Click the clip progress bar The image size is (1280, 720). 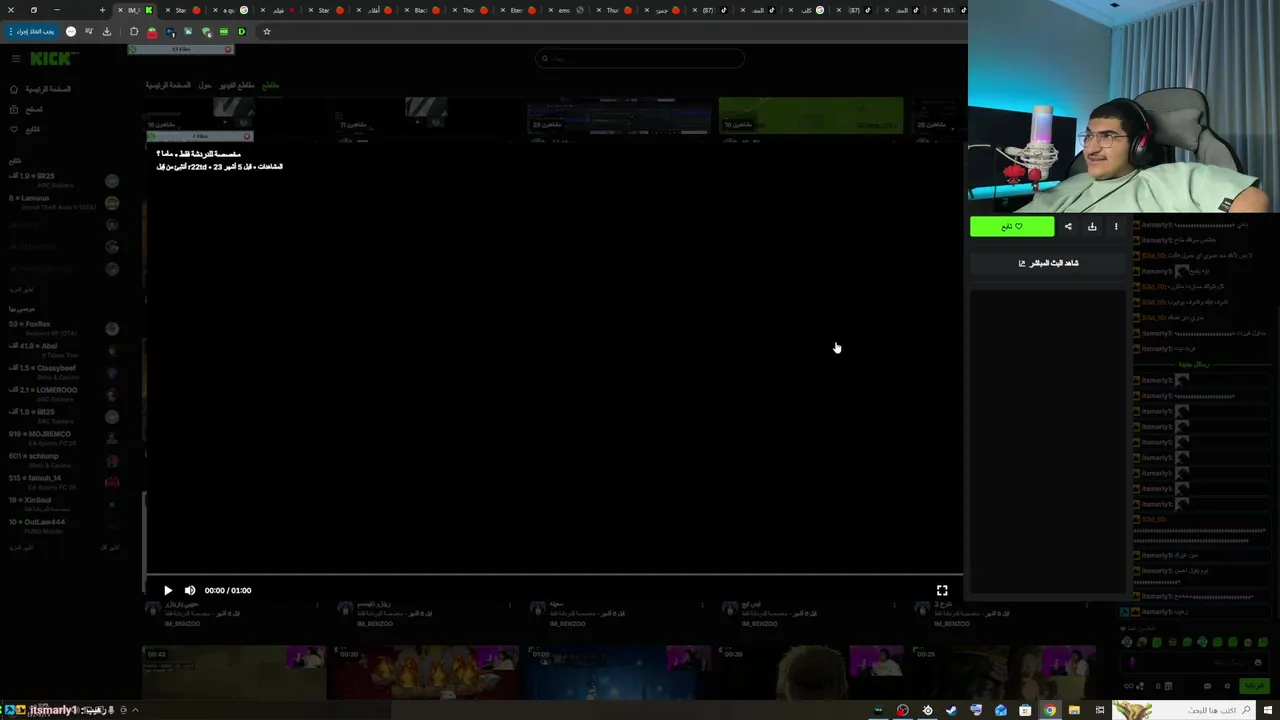[554, 576]
